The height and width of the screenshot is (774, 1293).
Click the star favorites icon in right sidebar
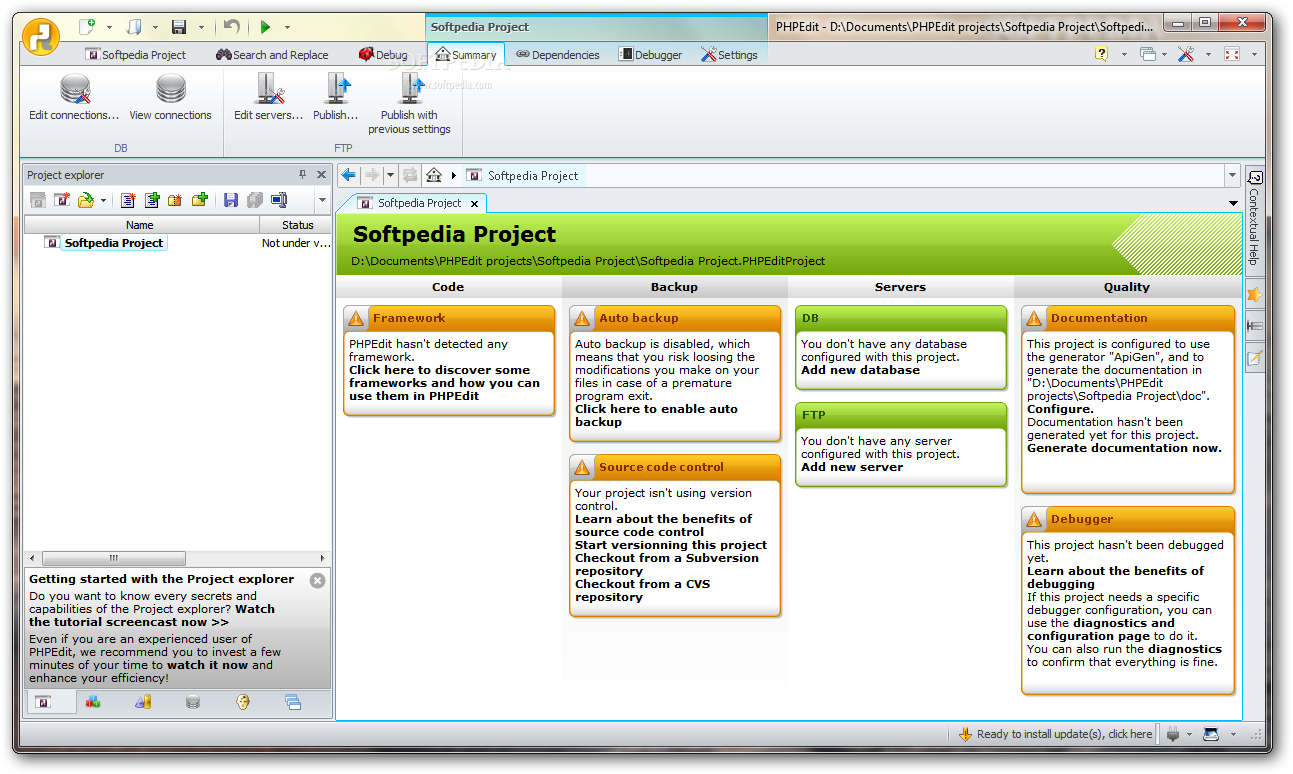coord(1255,295)
